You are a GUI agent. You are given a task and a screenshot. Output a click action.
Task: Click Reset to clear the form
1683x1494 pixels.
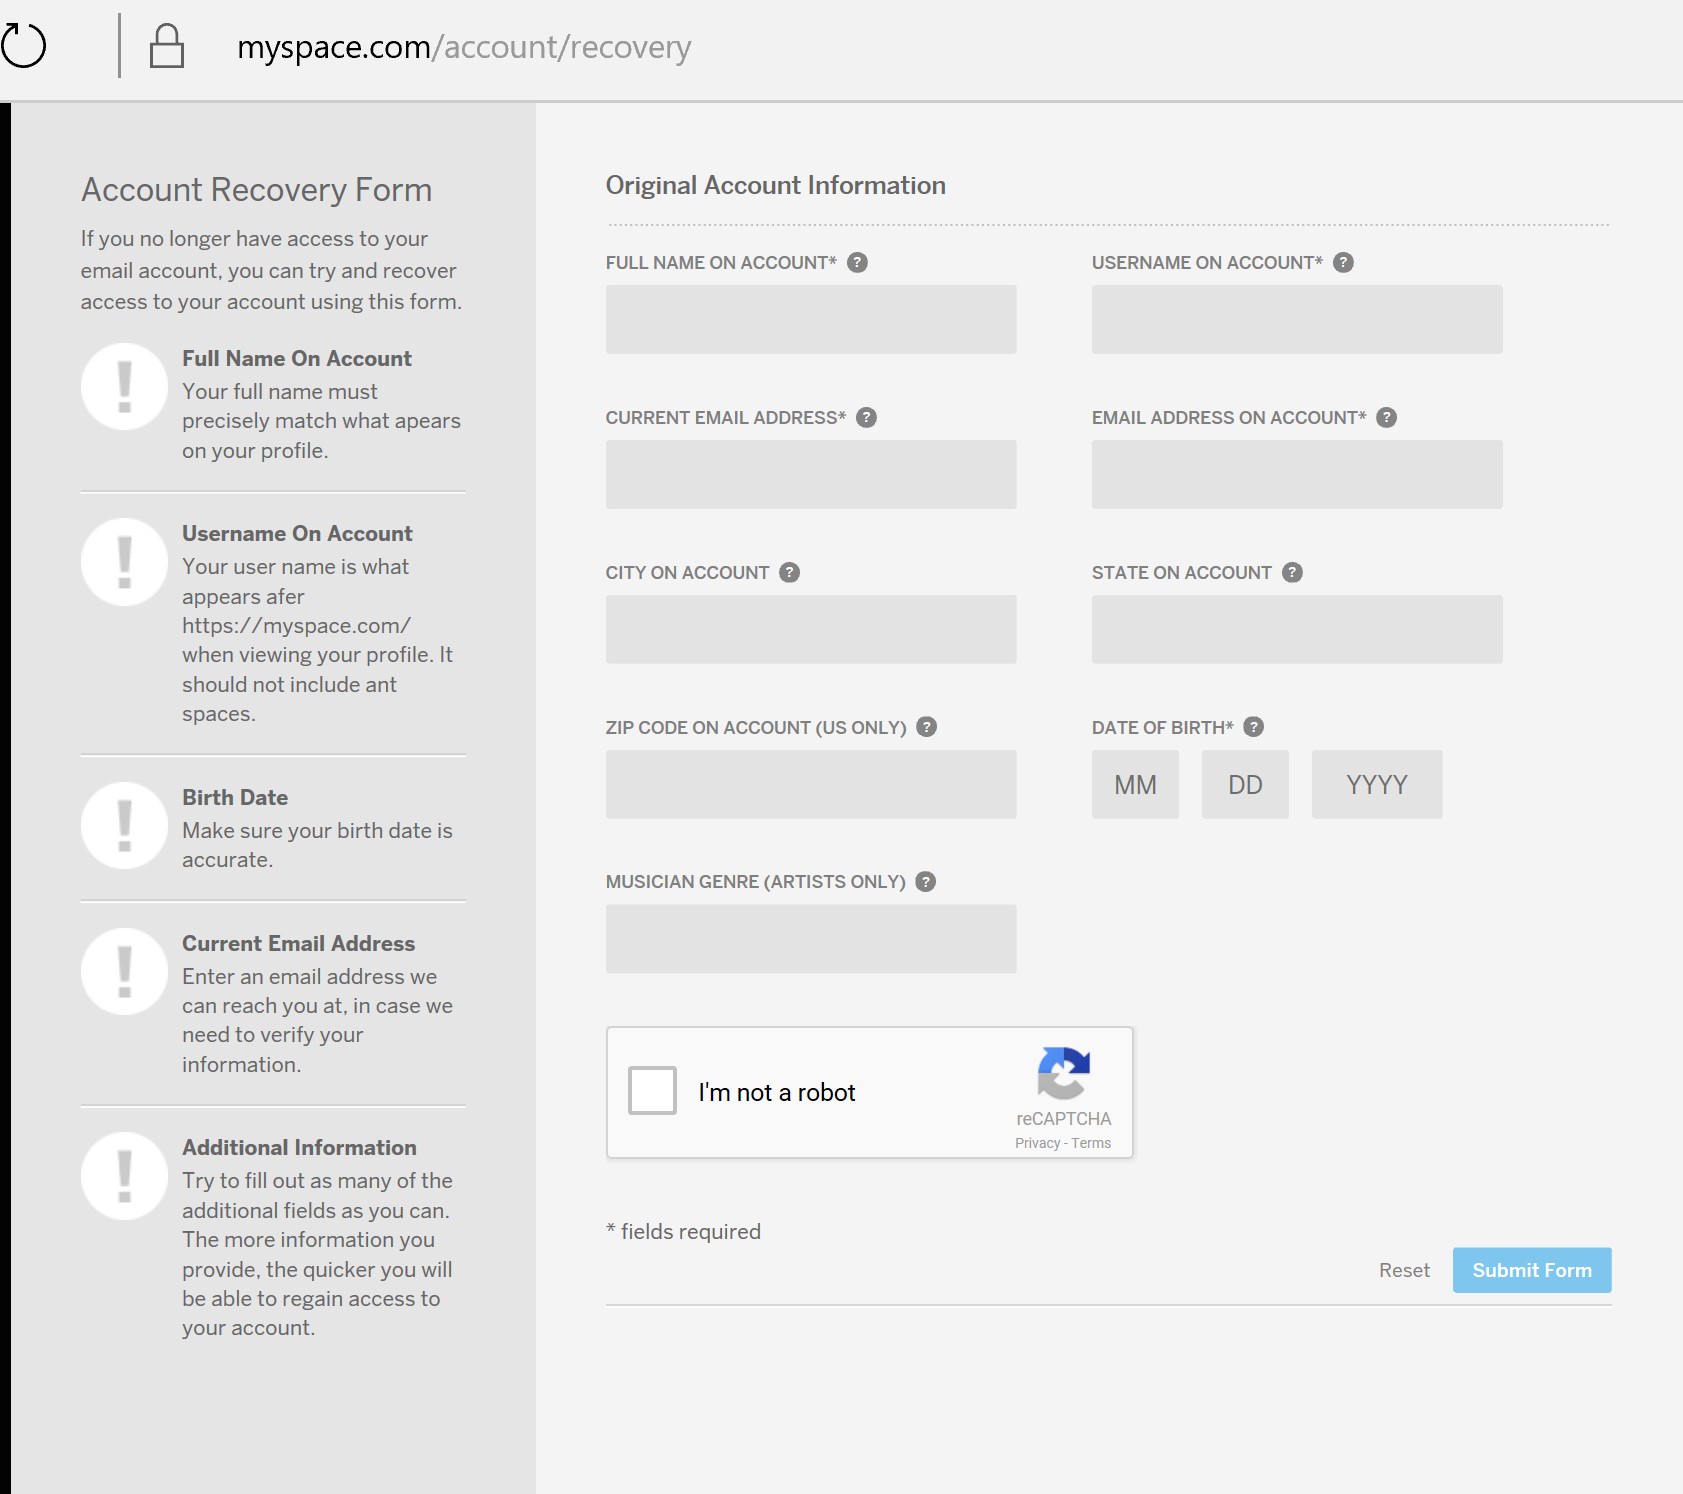click(x=1404, y=1270)
